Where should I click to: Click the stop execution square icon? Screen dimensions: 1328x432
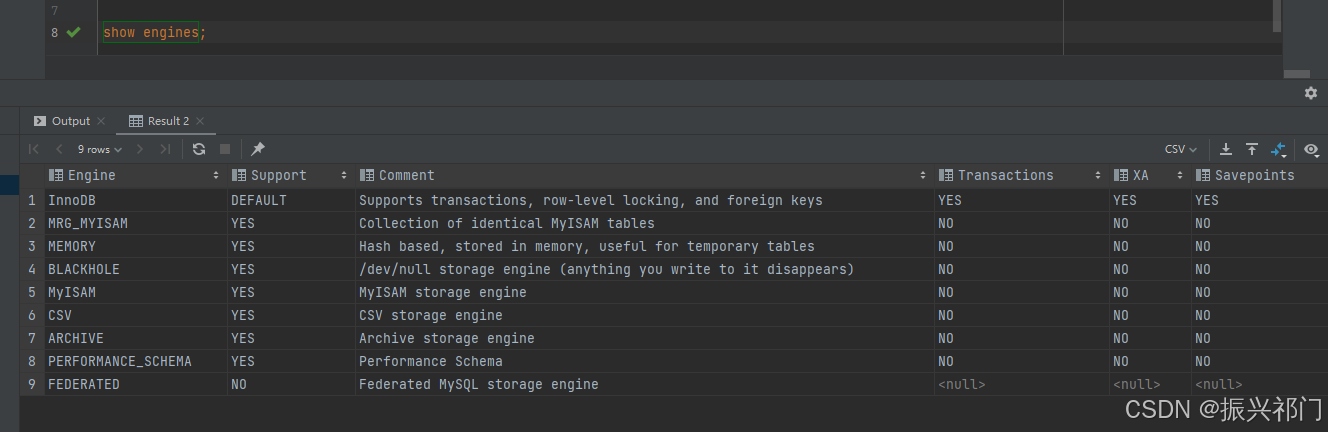pos(225,149)
